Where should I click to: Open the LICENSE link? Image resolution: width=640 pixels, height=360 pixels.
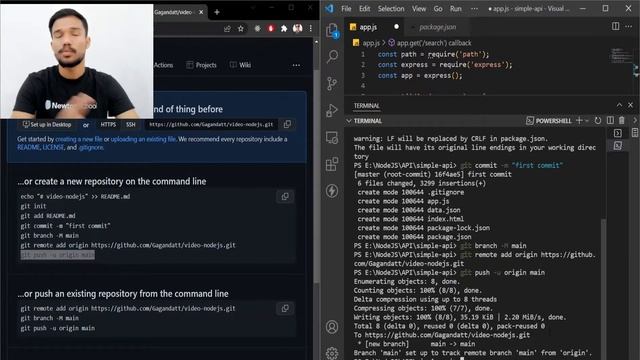pyautogui.click(x=53, y=147)
